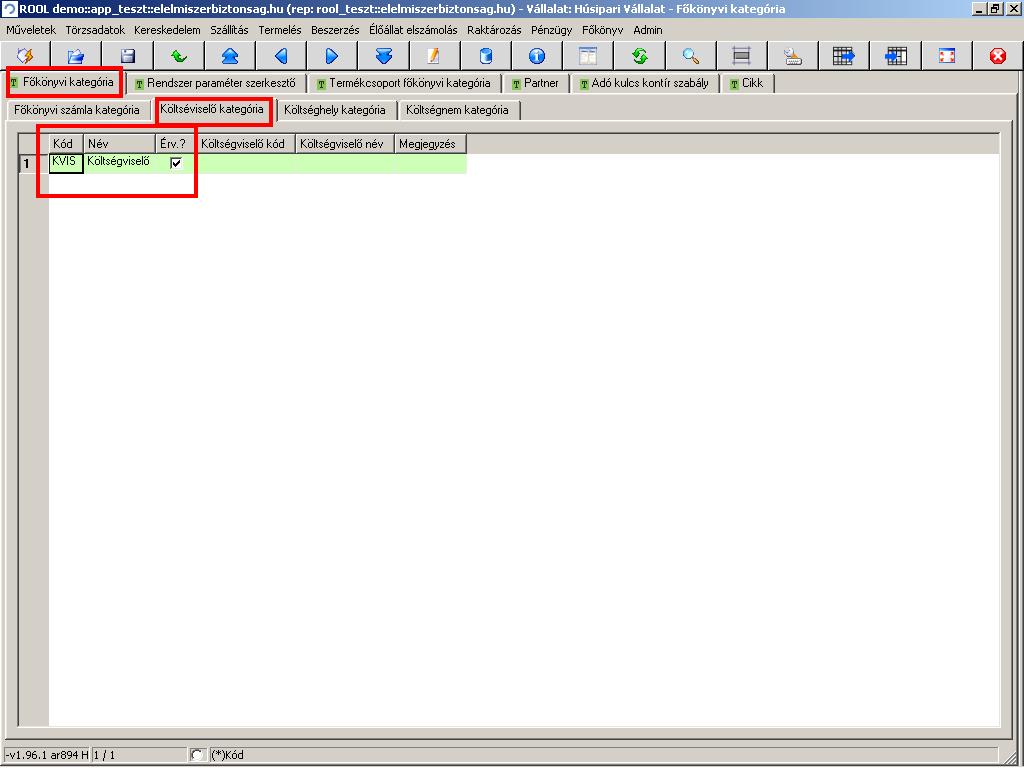Viewport: 1024px width, 768px height.
Task: Open Főkönyvi számla kategória subtab
Action: pos(77,110)
